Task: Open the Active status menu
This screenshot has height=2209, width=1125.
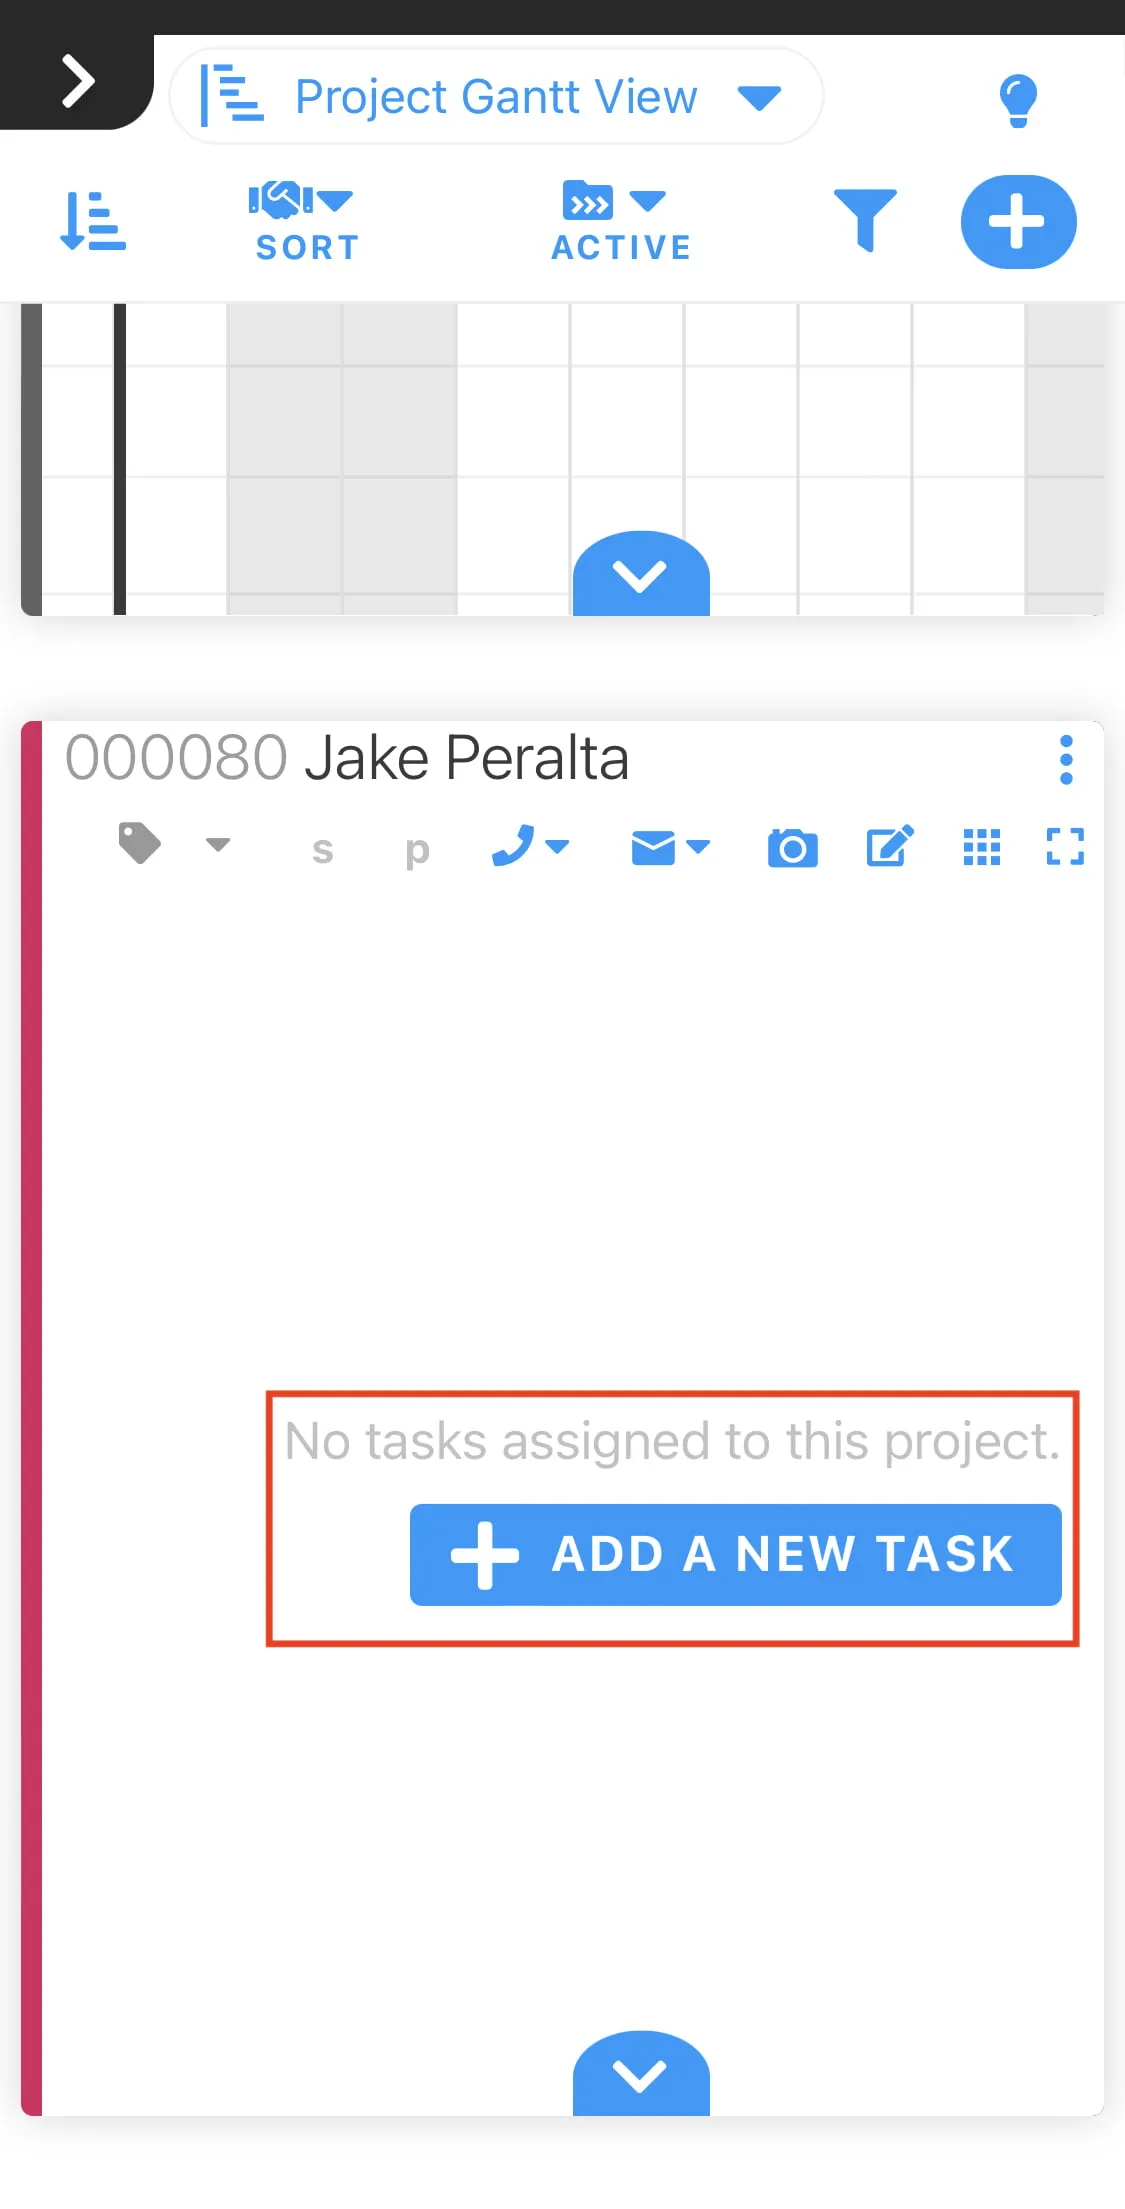Action: (621, 221)
